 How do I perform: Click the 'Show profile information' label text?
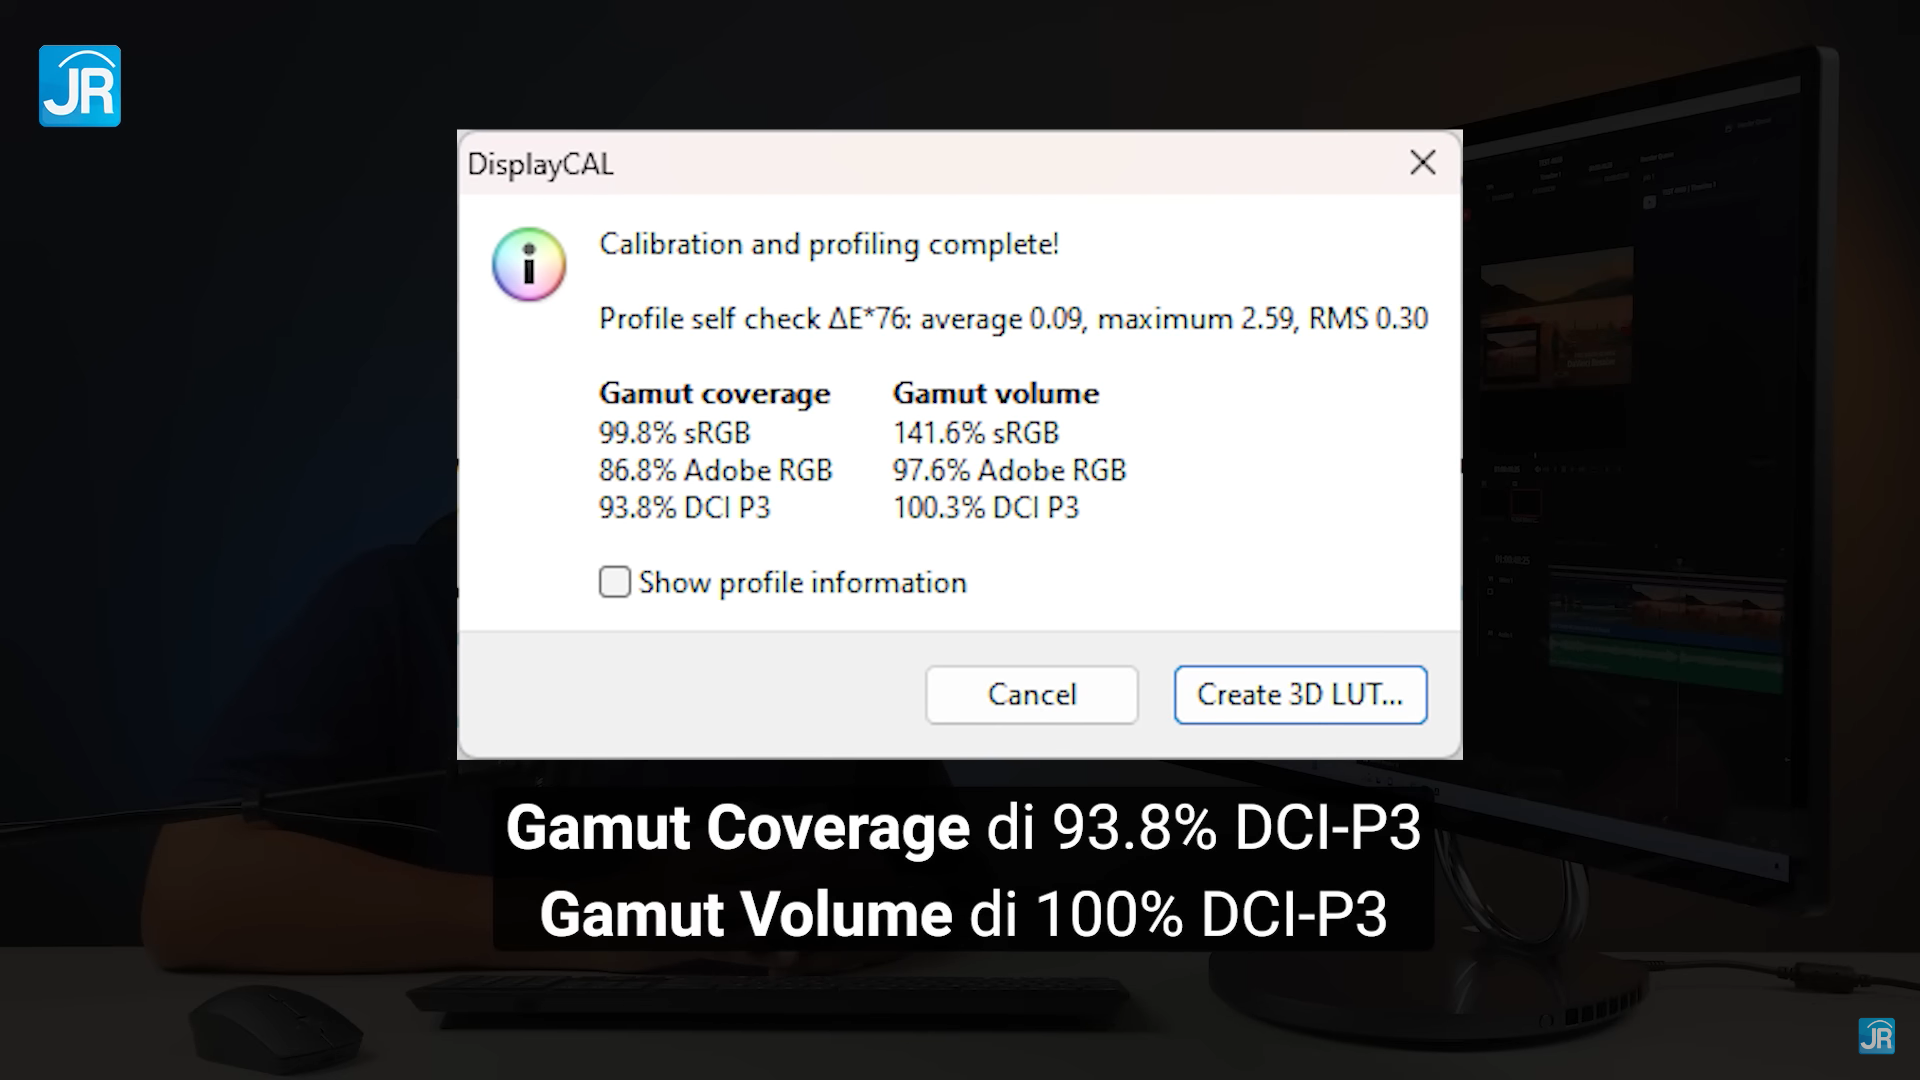tap(802, 583)
